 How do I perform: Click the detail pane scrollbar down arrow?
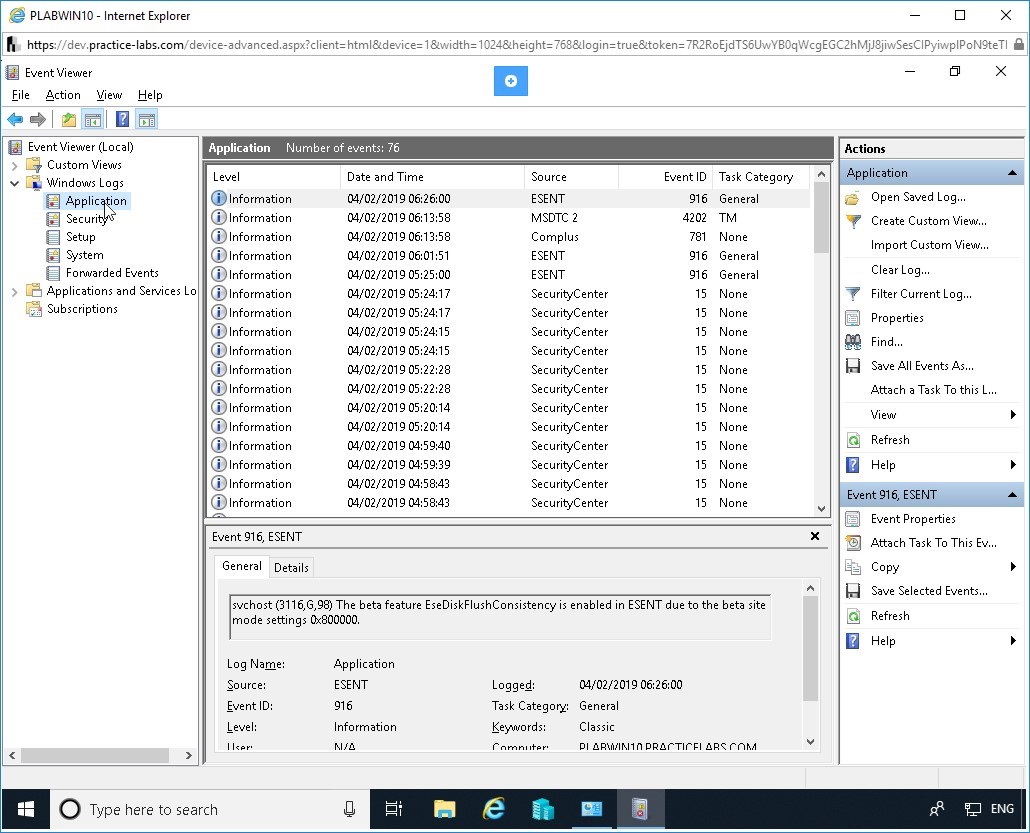coord(811,742)
